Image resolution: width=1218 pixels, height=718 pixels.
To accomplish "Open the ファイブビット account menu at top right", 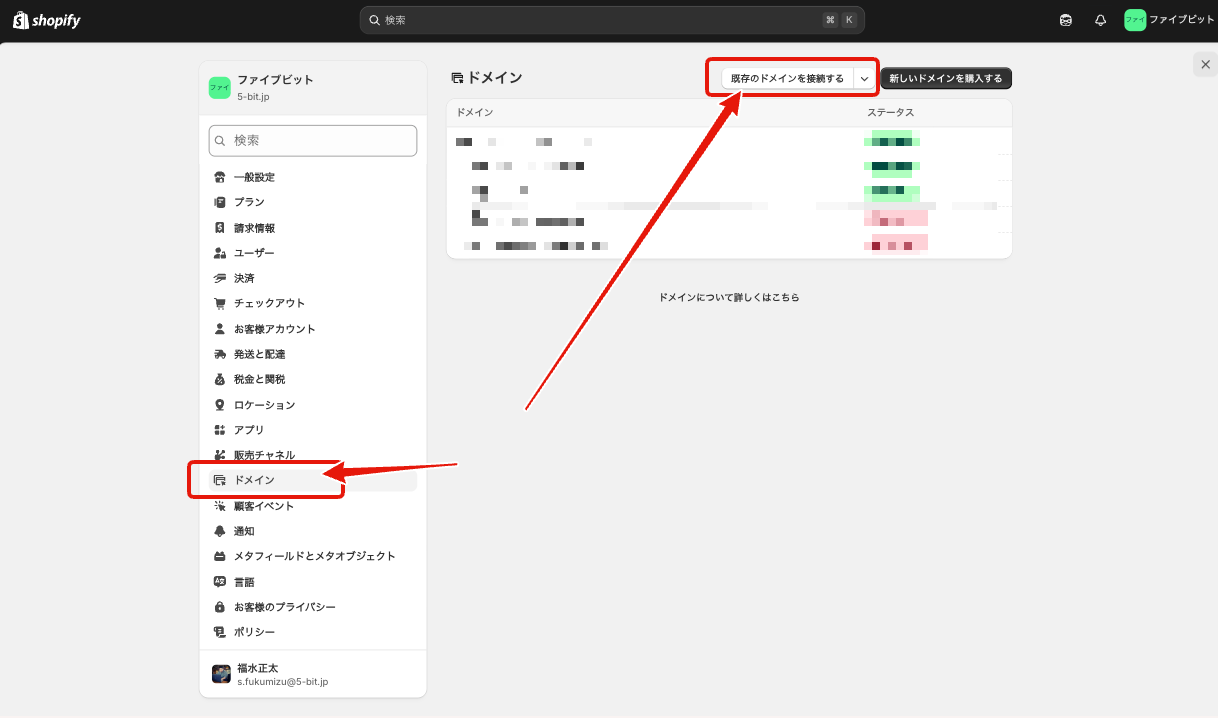I will (1168, 19).
